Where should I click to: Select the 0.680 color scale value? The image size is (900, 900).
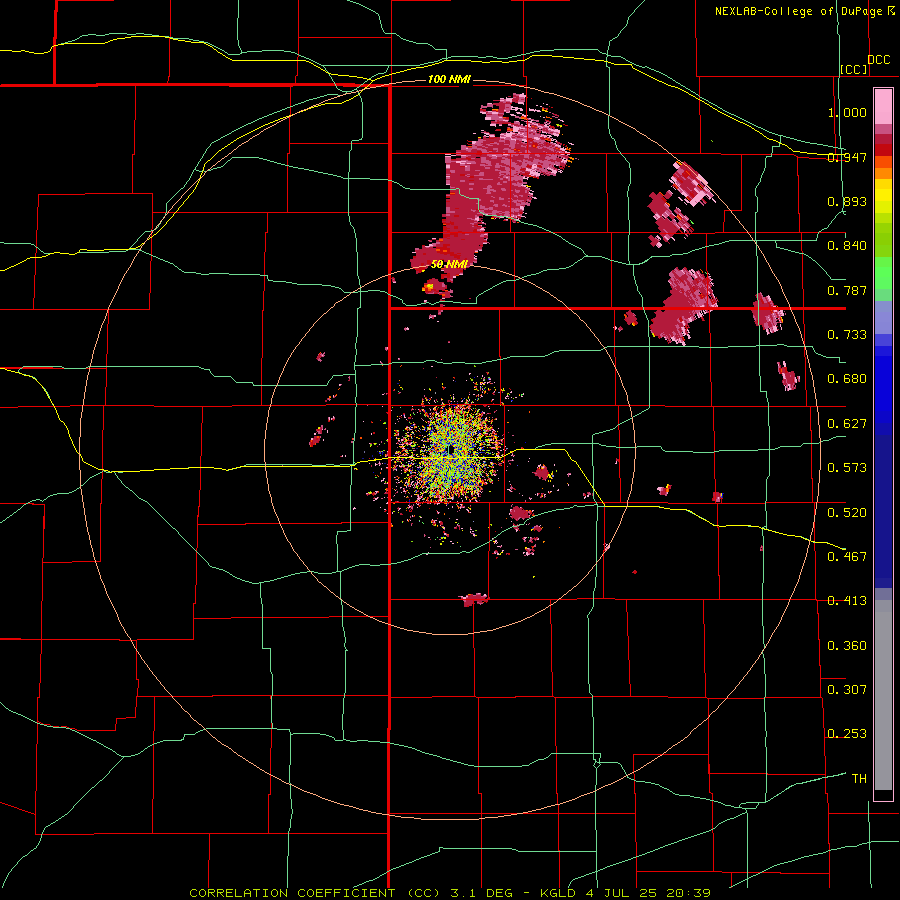point(847,379)
